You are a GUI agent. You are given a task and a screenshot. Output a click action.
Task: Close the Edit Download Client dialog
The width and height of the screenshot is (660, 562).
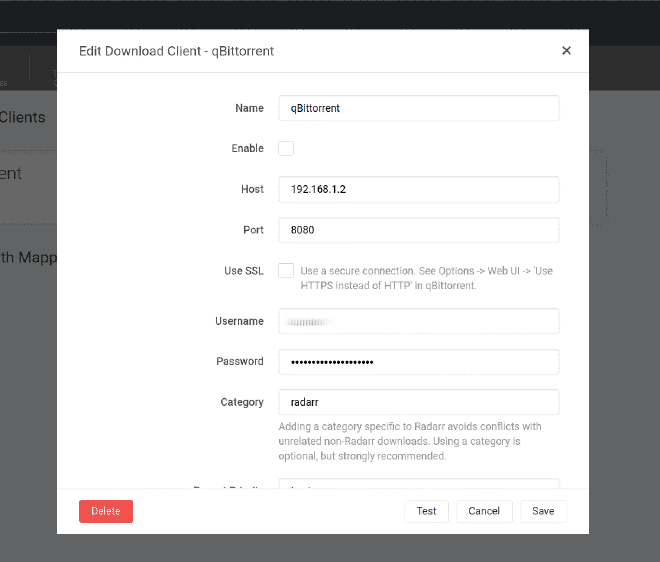(566, 51)
